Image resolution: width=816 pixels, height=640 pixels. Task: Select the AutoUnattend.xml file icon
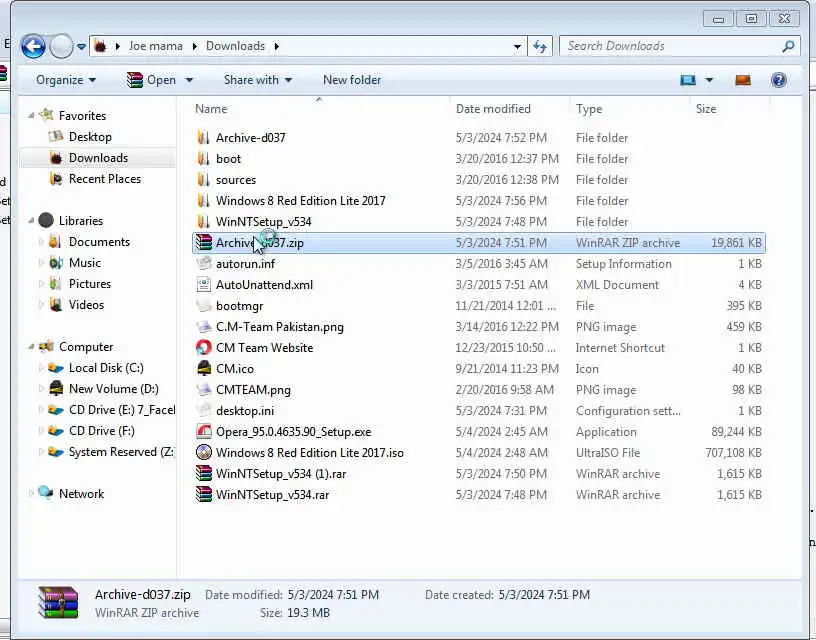point(203,285)
